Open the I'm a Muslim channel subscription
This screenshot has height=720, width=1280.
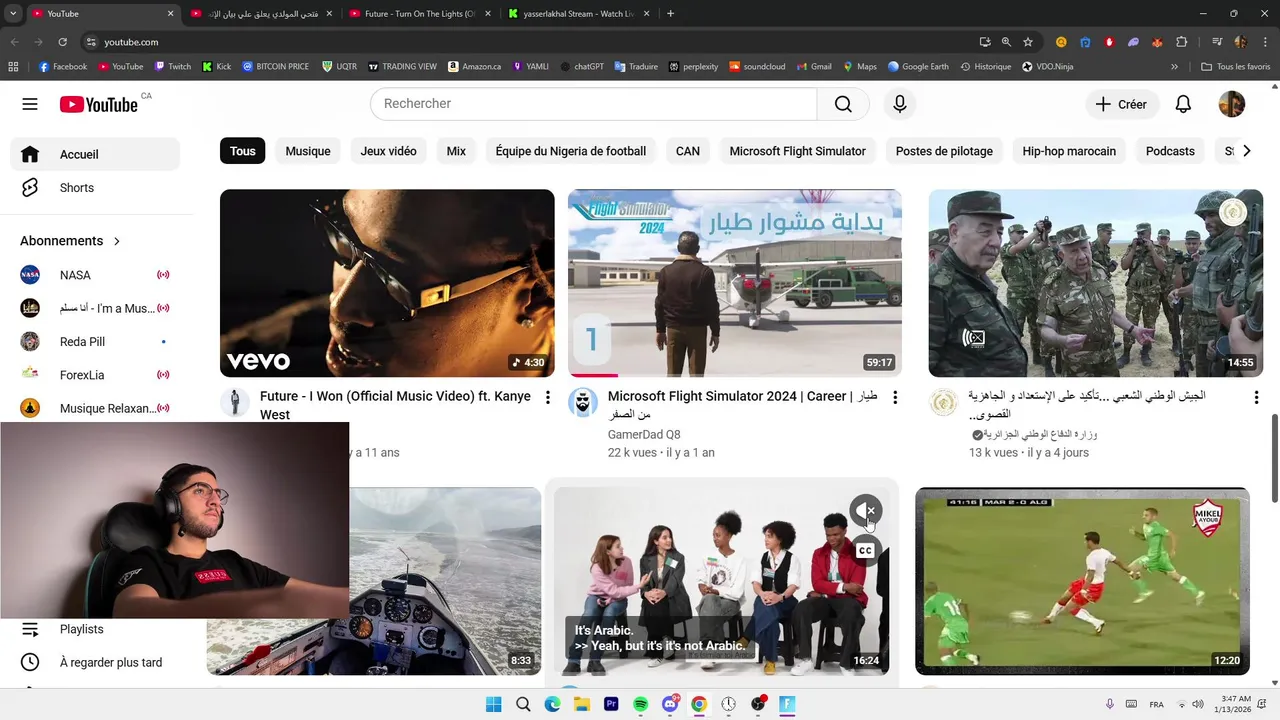pyautogui.click(x=95, y=308)
